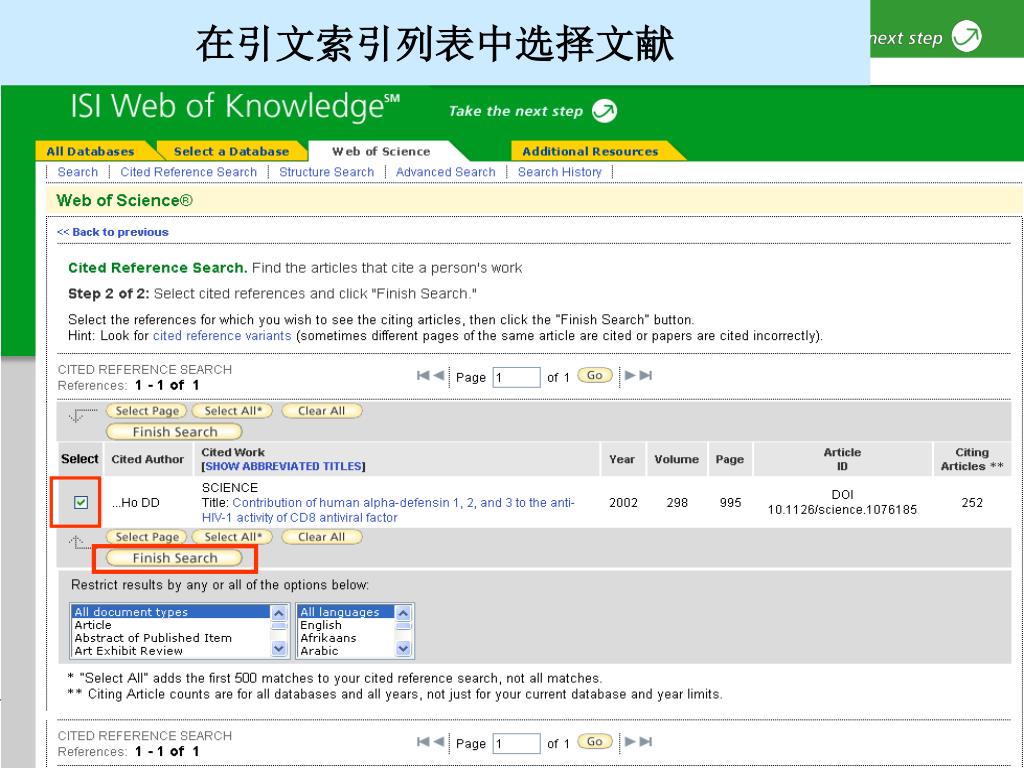Go to last page in bottom pagination

coord(646,742)
